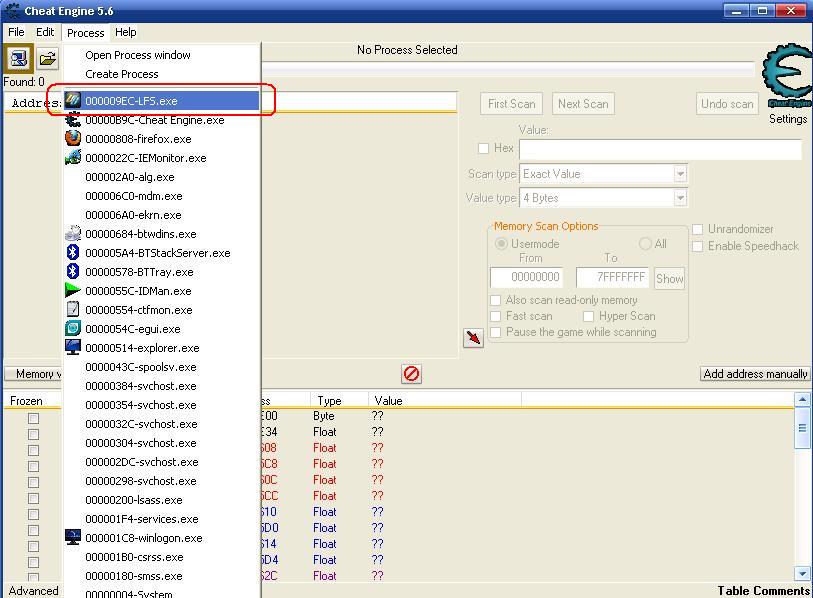813x598 pixels.
Task: Click the btwdins.exe icon
Action: pyautogui.click(x=73, y=233)
